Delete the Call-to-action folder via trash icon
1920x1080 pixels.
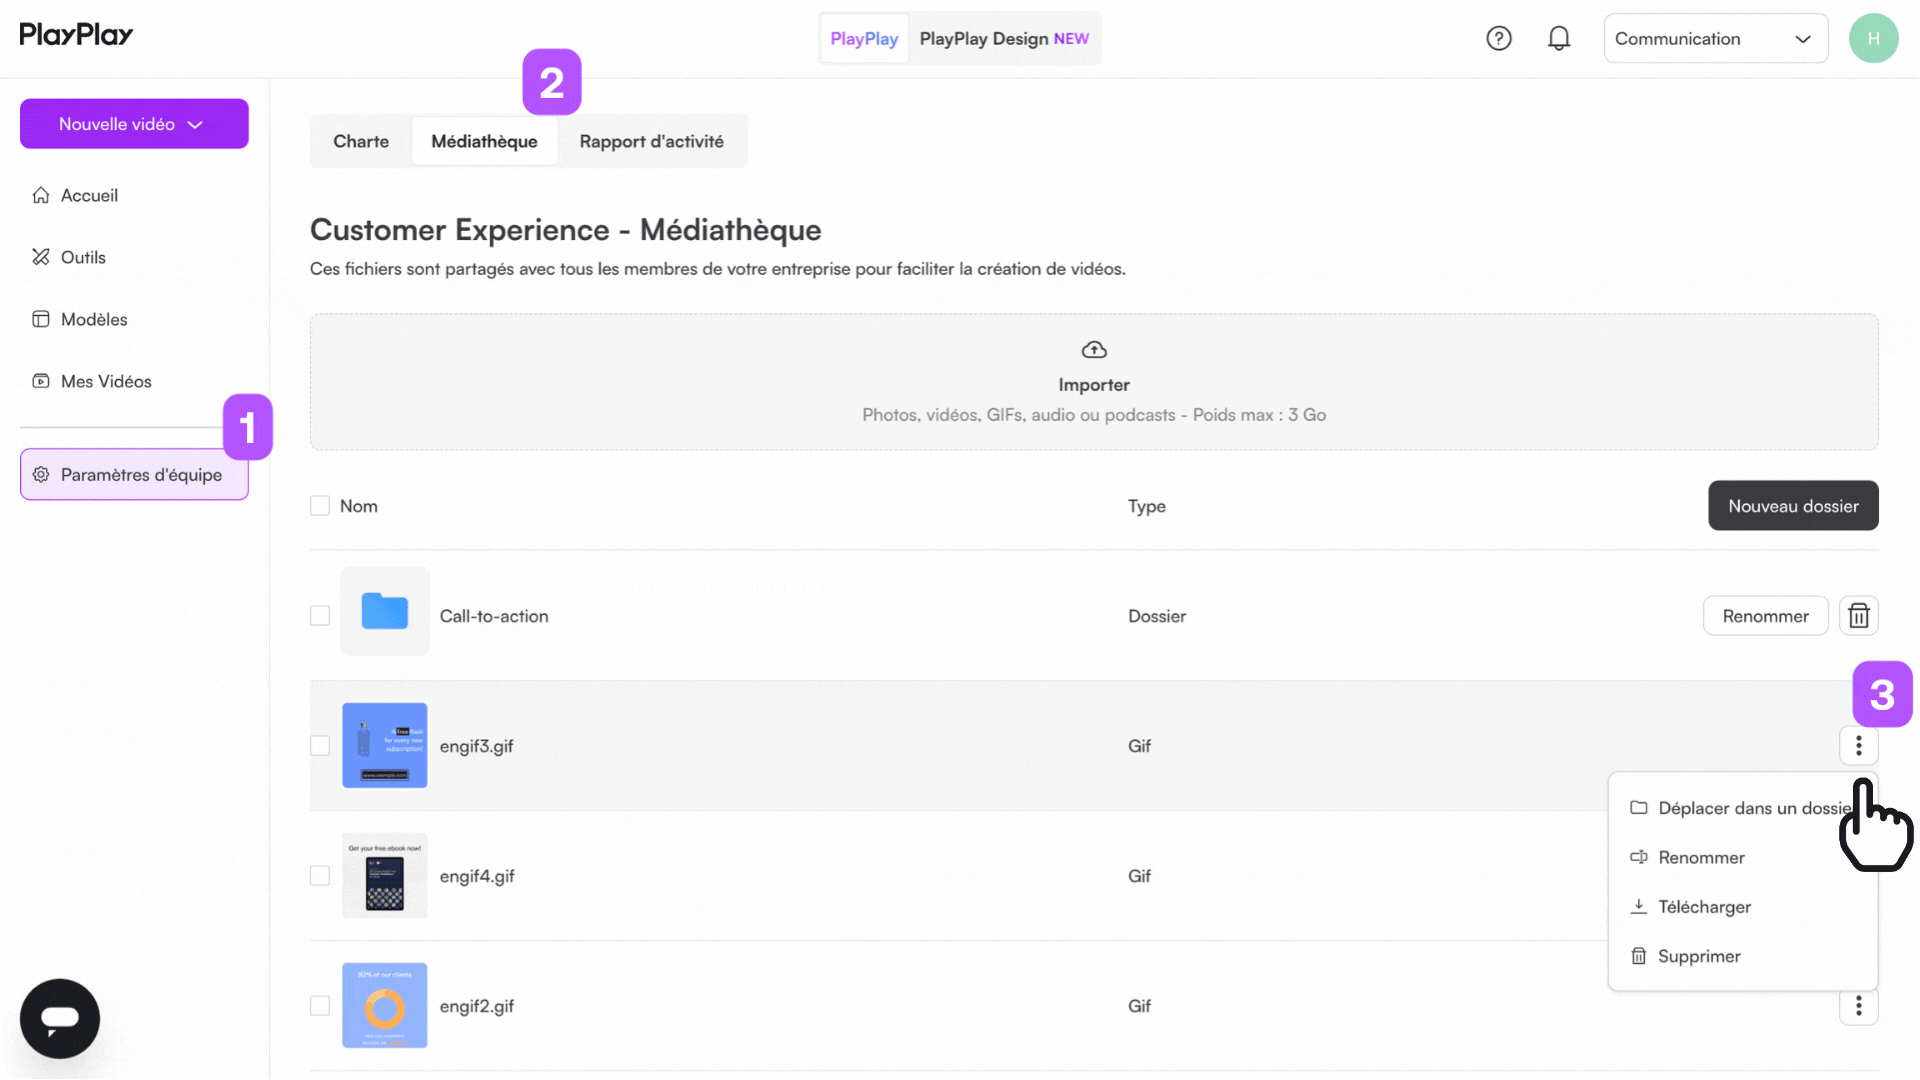[1858, 616]
